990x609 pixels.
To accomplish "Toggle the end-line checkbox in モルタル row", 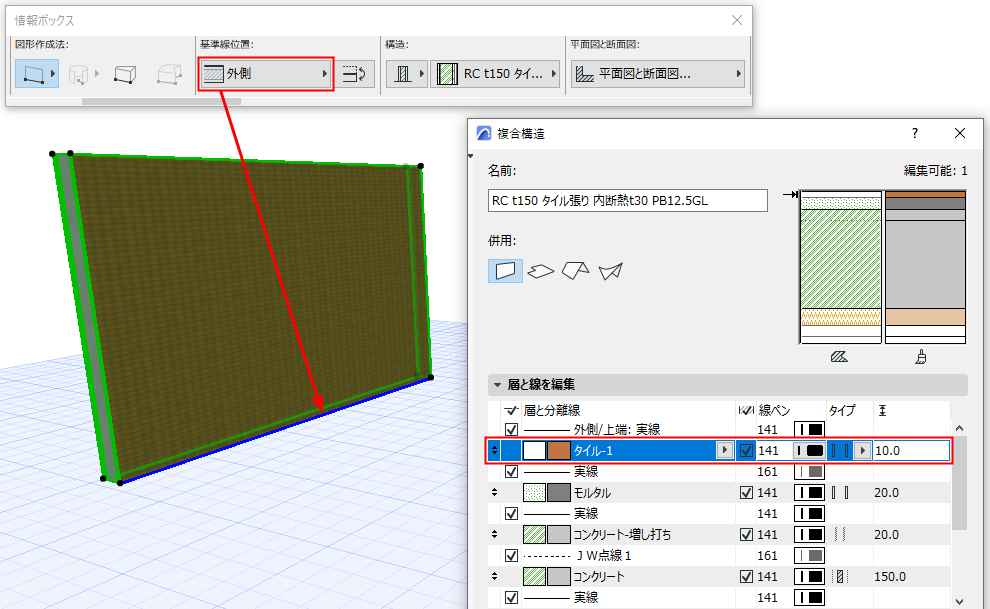I will coord(746,492).
